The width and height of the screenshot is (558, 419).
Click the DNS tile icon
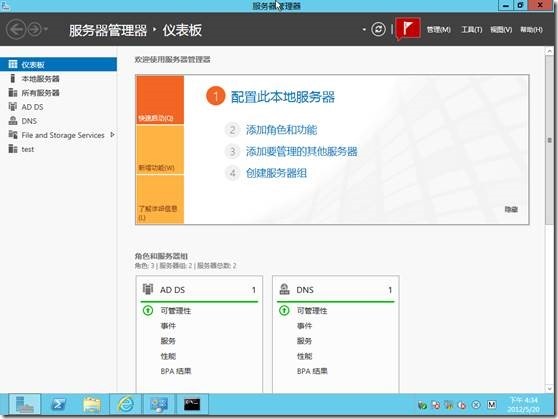click(x=284, y=289)
